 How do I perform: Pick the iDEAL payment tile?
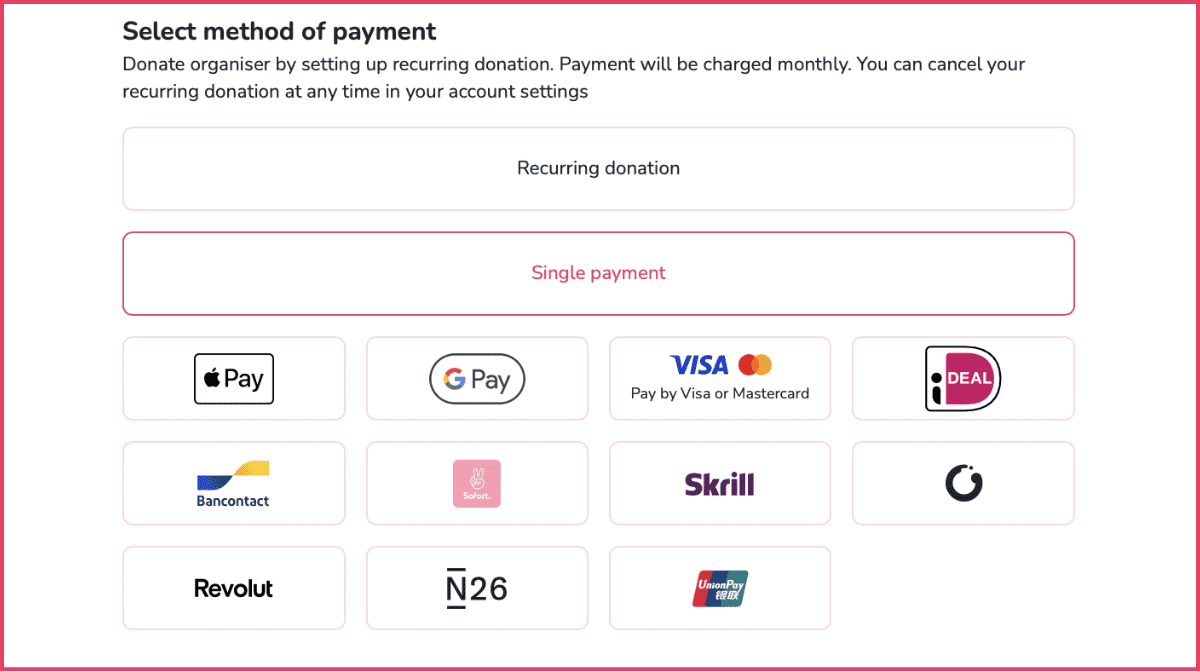coord(963,379)
